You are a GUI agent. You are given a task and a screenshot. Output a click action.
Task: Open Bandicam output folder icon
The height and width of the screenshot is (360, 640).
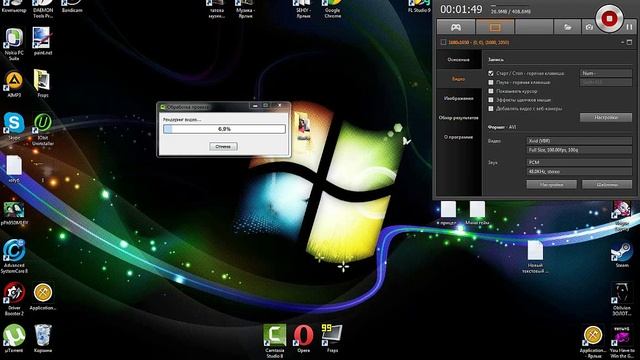click(567, 27)
